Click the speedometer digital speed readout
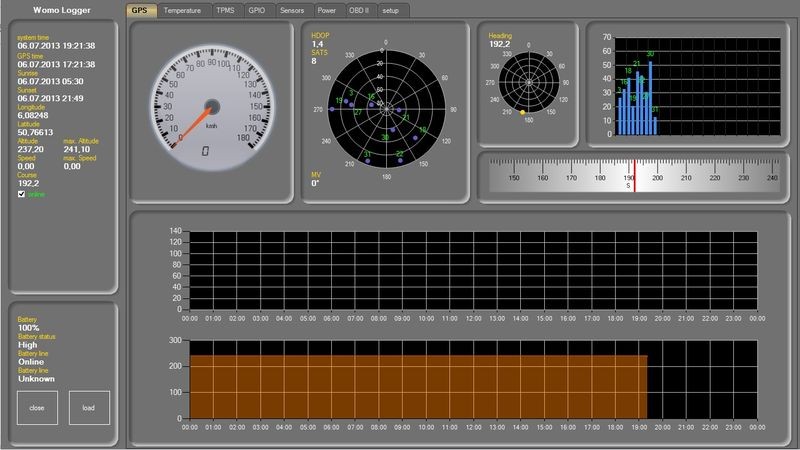This screenshot has width=800, height=450. 205,150
